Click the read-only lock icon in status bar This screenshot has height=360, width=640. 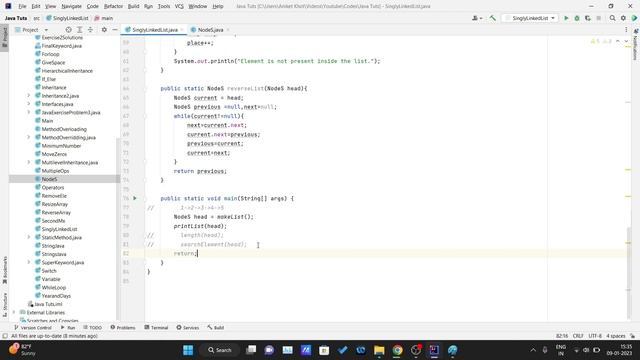pyautogui.click(x=632, y=336)
